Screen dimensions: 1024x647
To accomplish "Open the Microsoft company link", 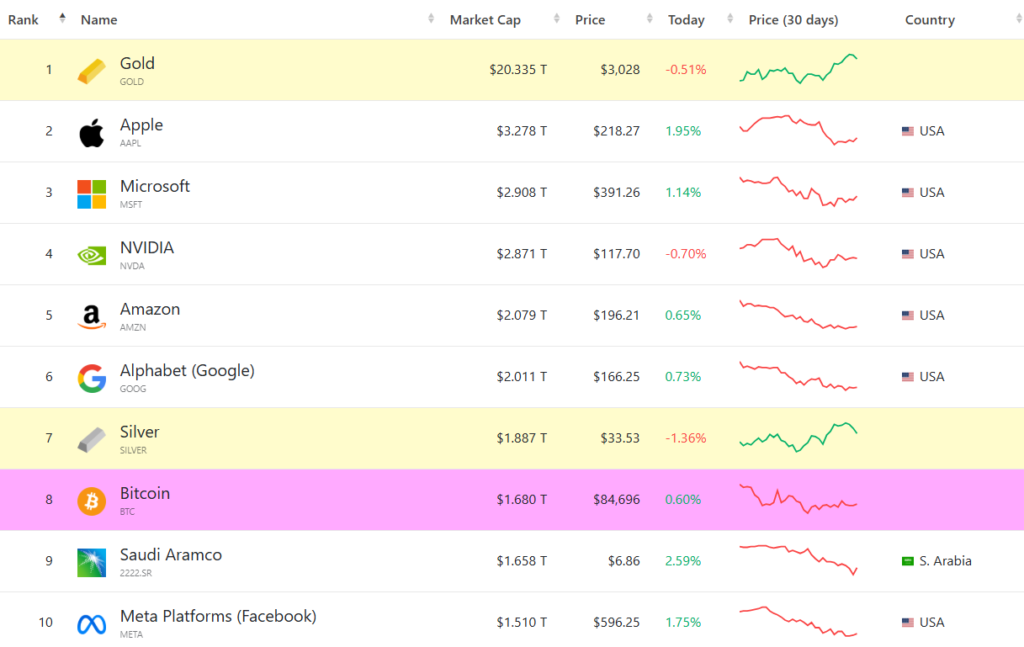I will click(155, 186).
